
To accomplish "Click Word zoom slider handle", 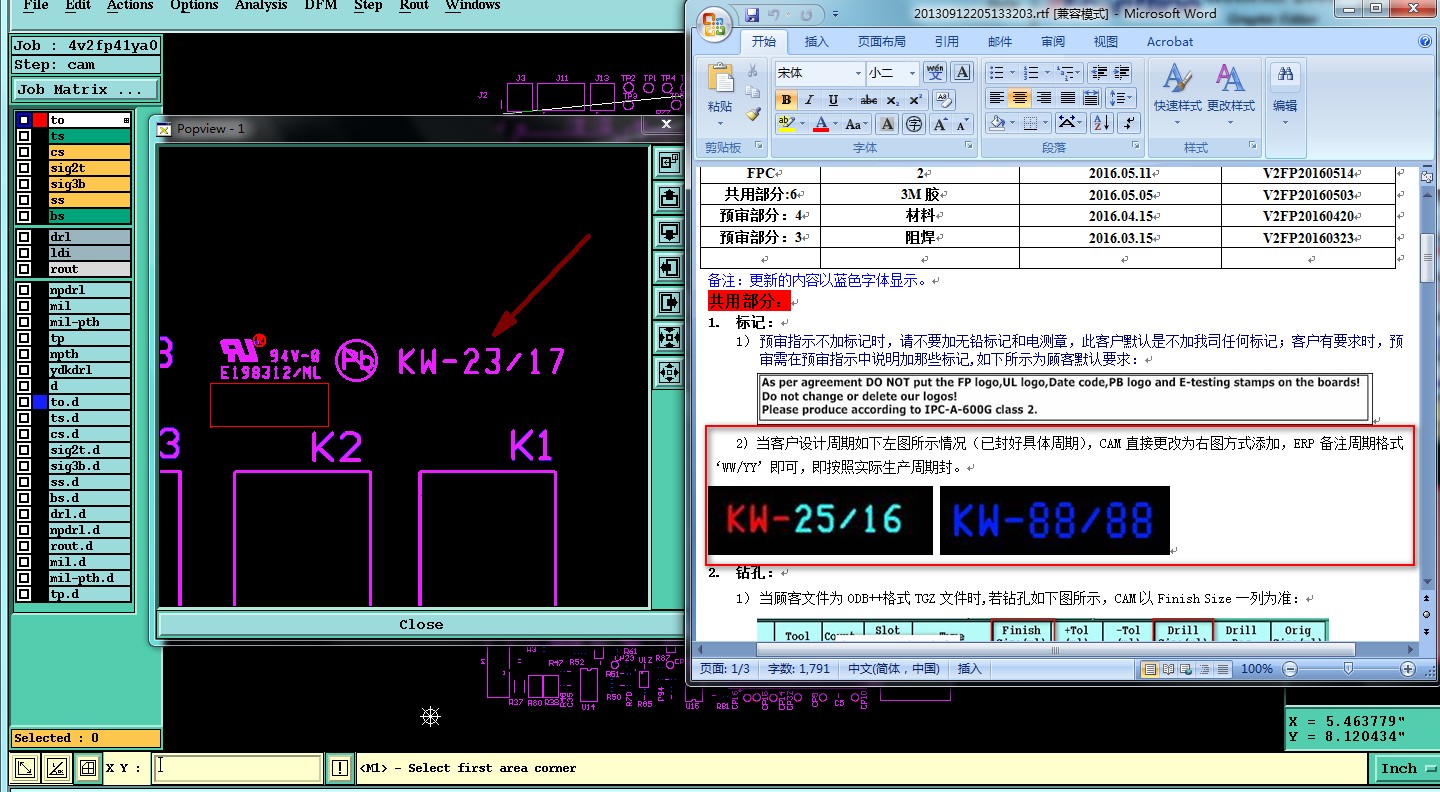I will click(1348, 669).
